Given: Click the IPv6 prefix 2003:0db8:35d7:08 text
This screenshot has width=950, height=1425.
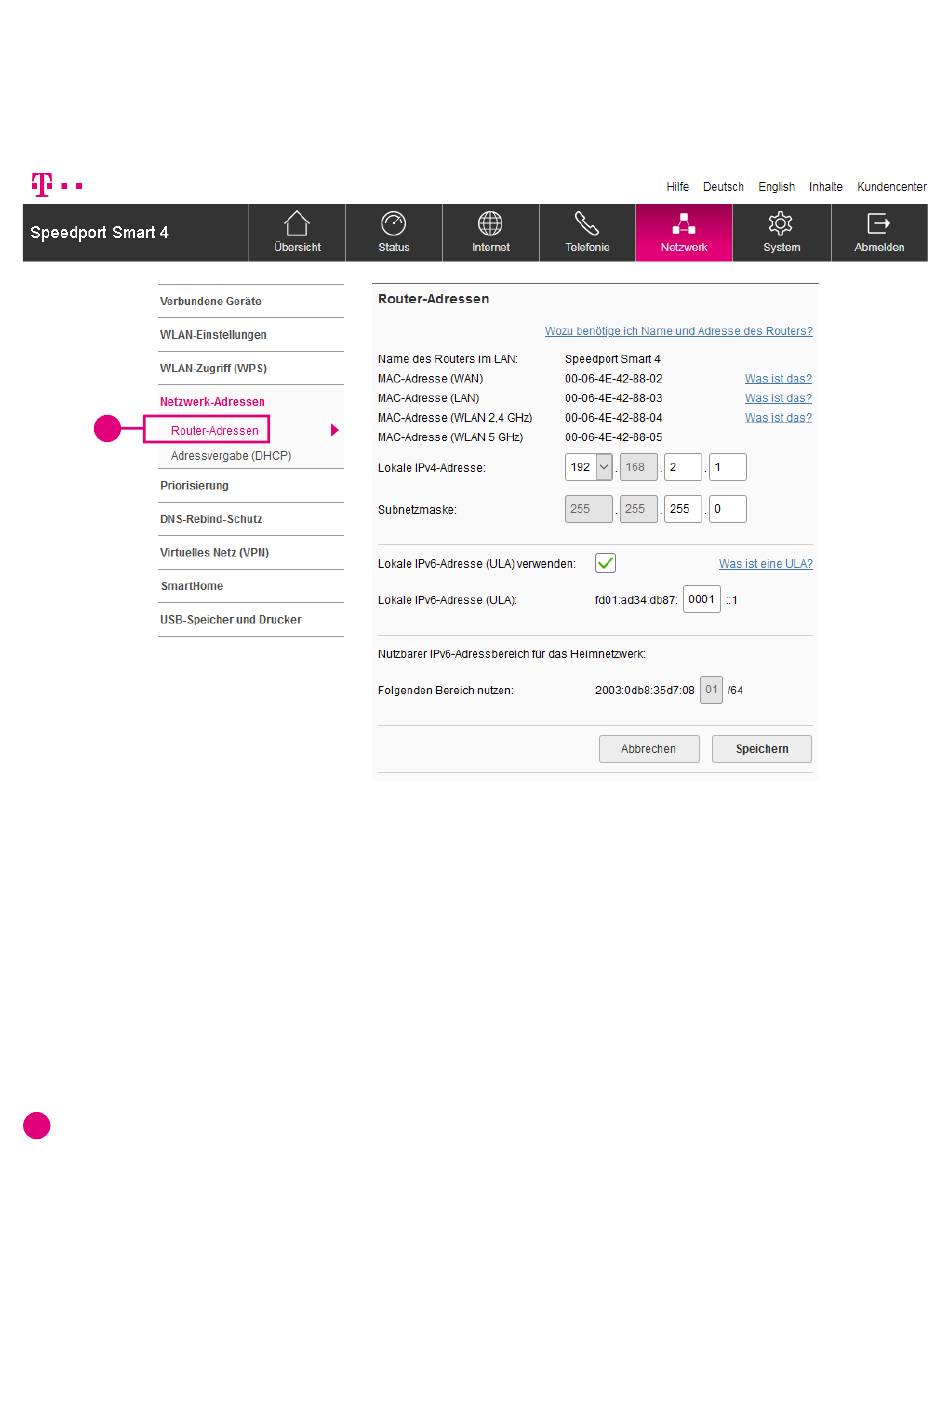Looking at the screenshot, I should [645, 690].
